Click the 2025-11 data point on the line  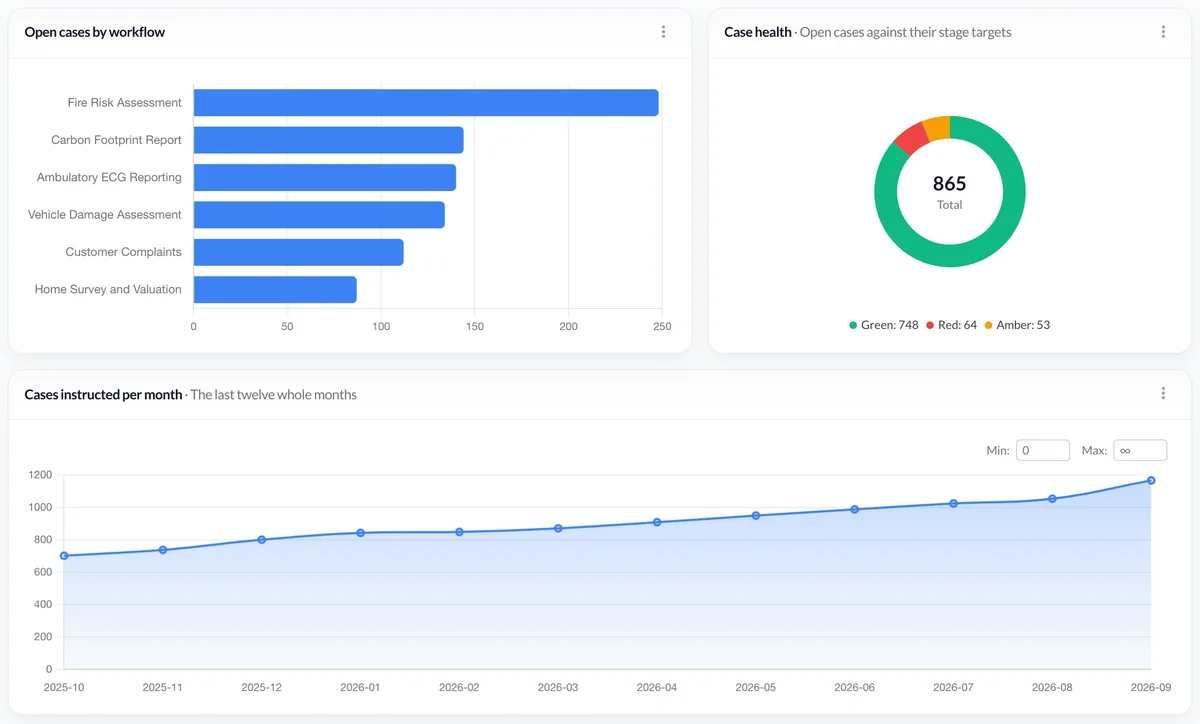tap(163, 550)
